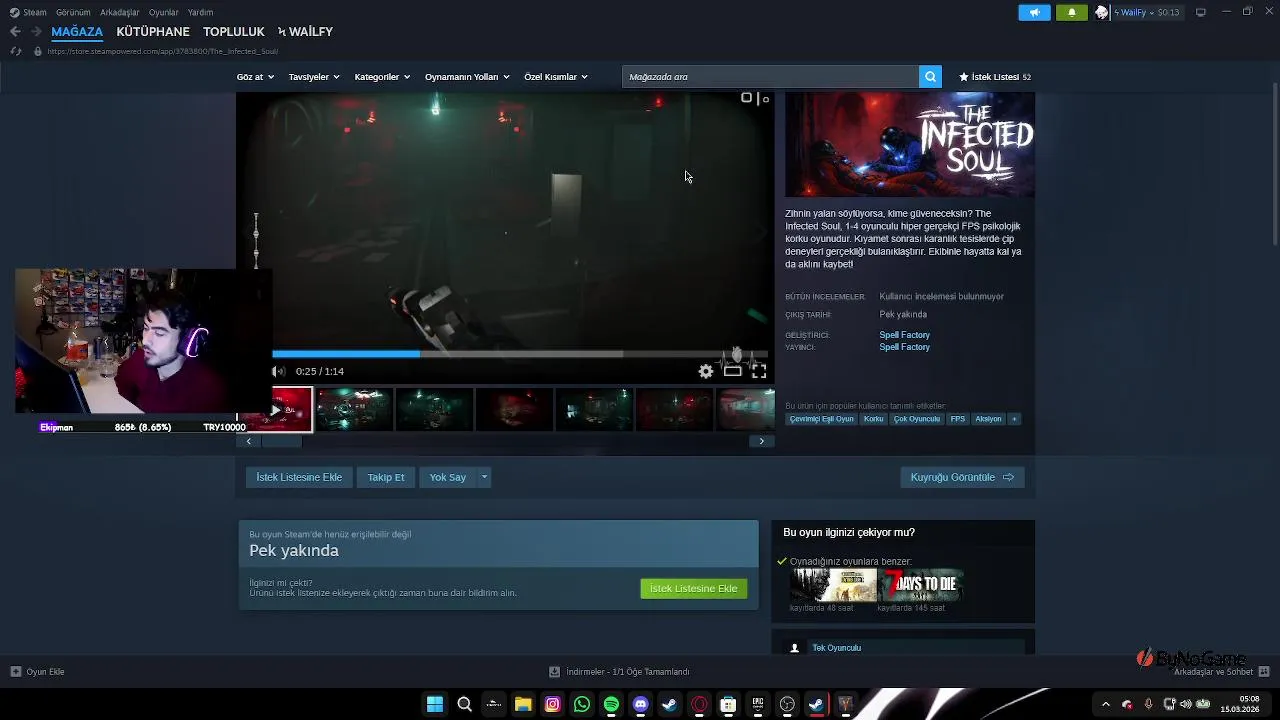The image size is (1280, 720).
Task: Open the İstek Listesi 52 link
Action: pyautogui.click(x=994, y=77)
